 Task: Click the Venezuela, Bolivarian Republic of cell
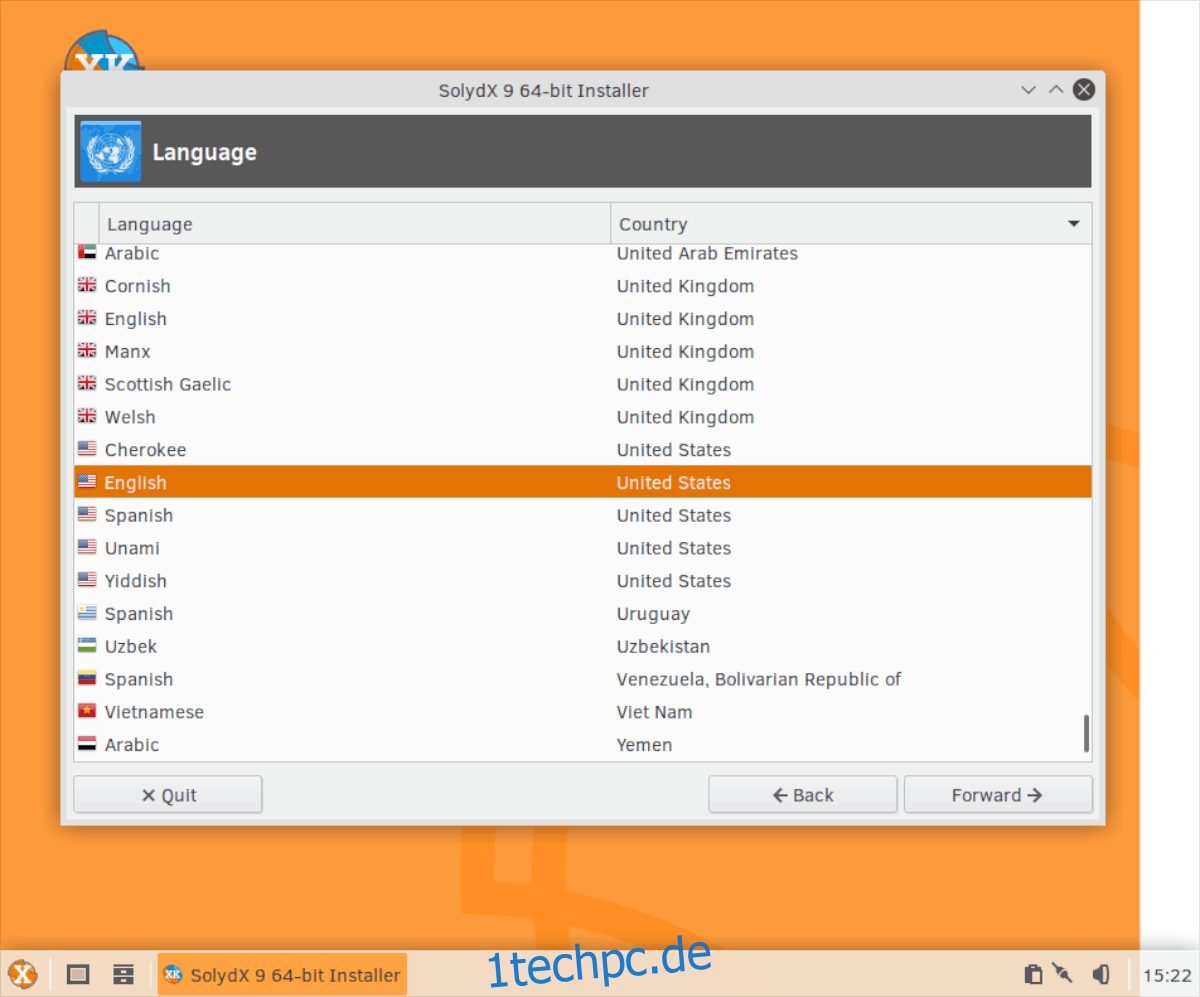pyautogui.click(x=759, y=679)
